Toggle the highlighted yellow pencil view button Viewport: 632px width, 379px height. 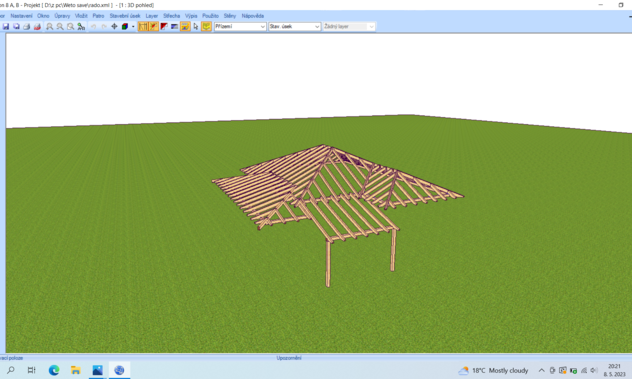pos(185,27)
